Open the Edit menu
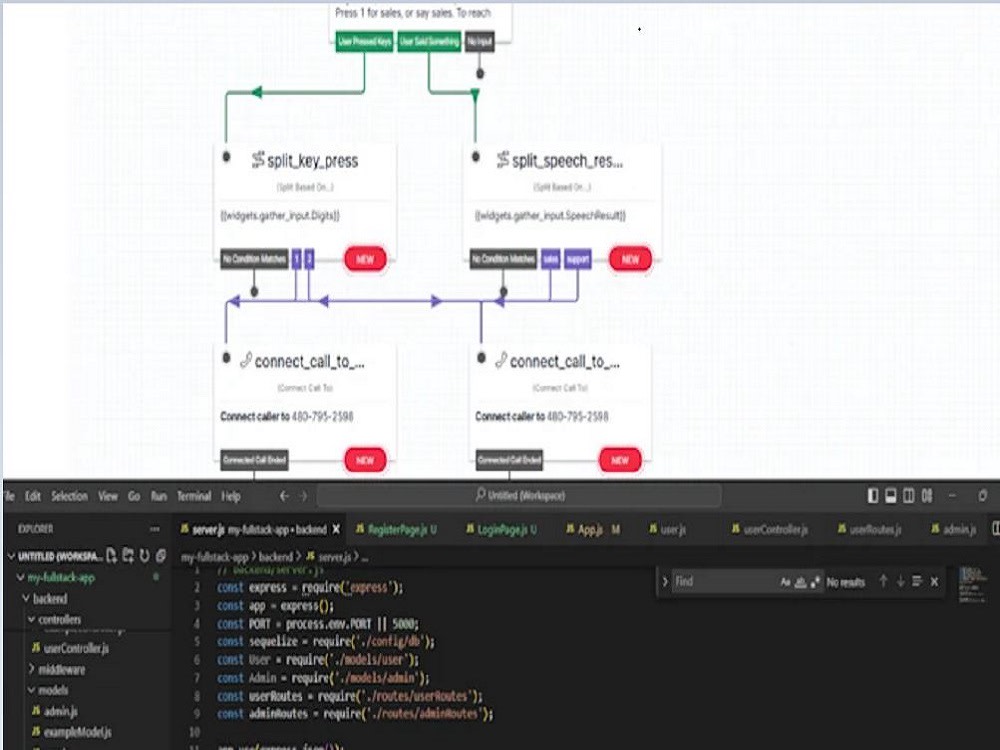The image size is (1000, 750). click(33, 496)
